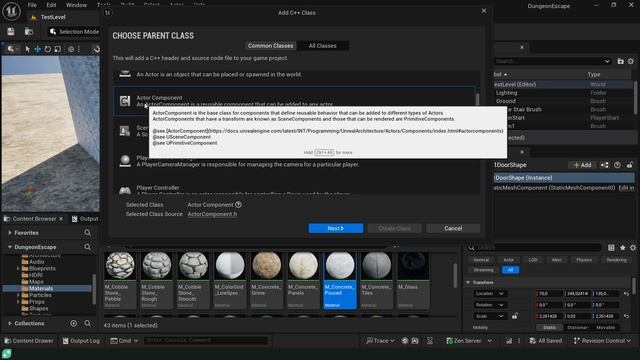
Task: Activate the Scale tool
Action: click(x=58, y=49)
